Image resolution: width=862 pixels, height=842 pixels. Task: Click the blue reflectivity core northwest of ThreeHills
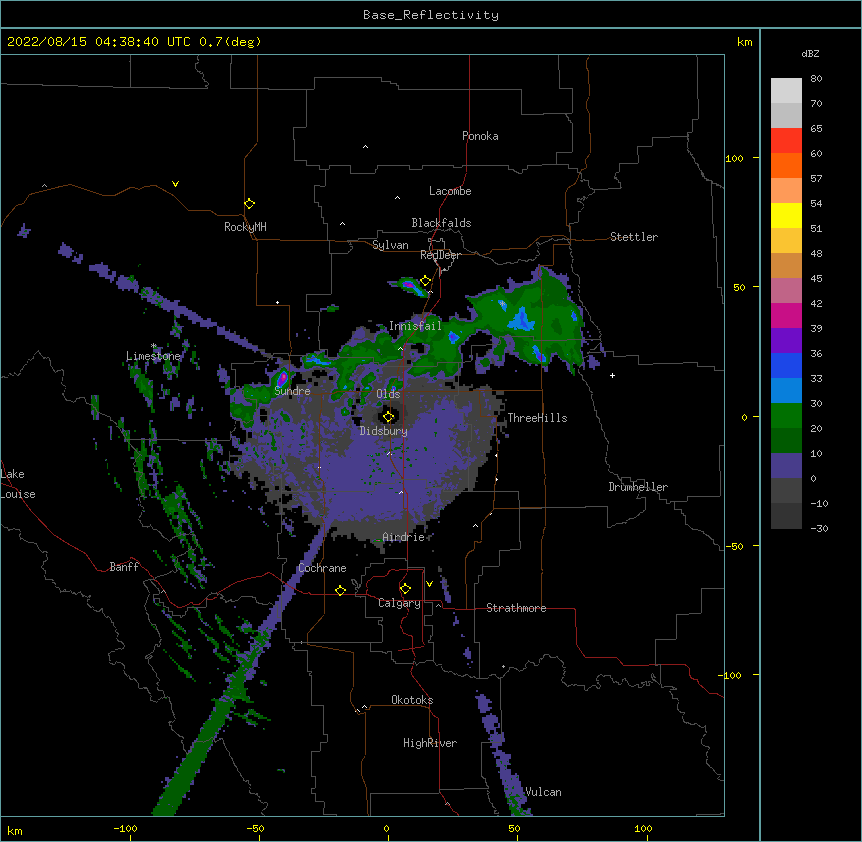click(x=521, y=319)
